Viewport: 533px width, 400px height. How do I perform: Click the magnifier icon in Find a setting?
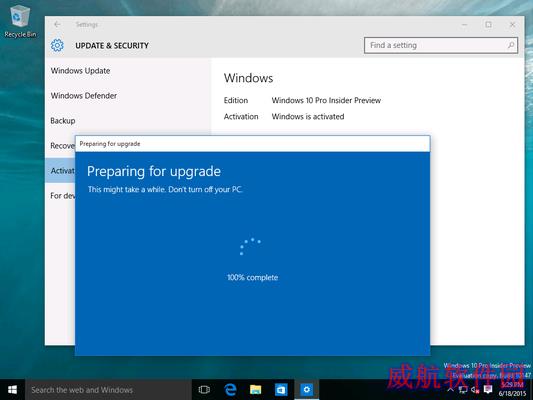(x=511, y=45)
